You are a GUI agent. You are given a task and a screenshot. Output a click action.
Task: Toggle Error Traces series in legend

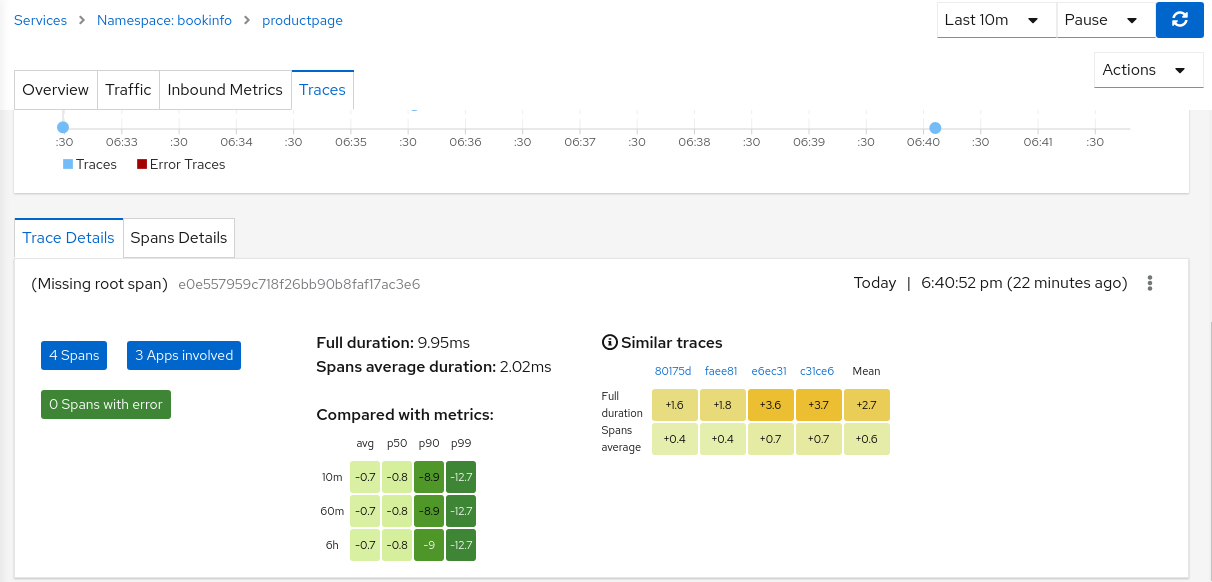click(181, 164)
